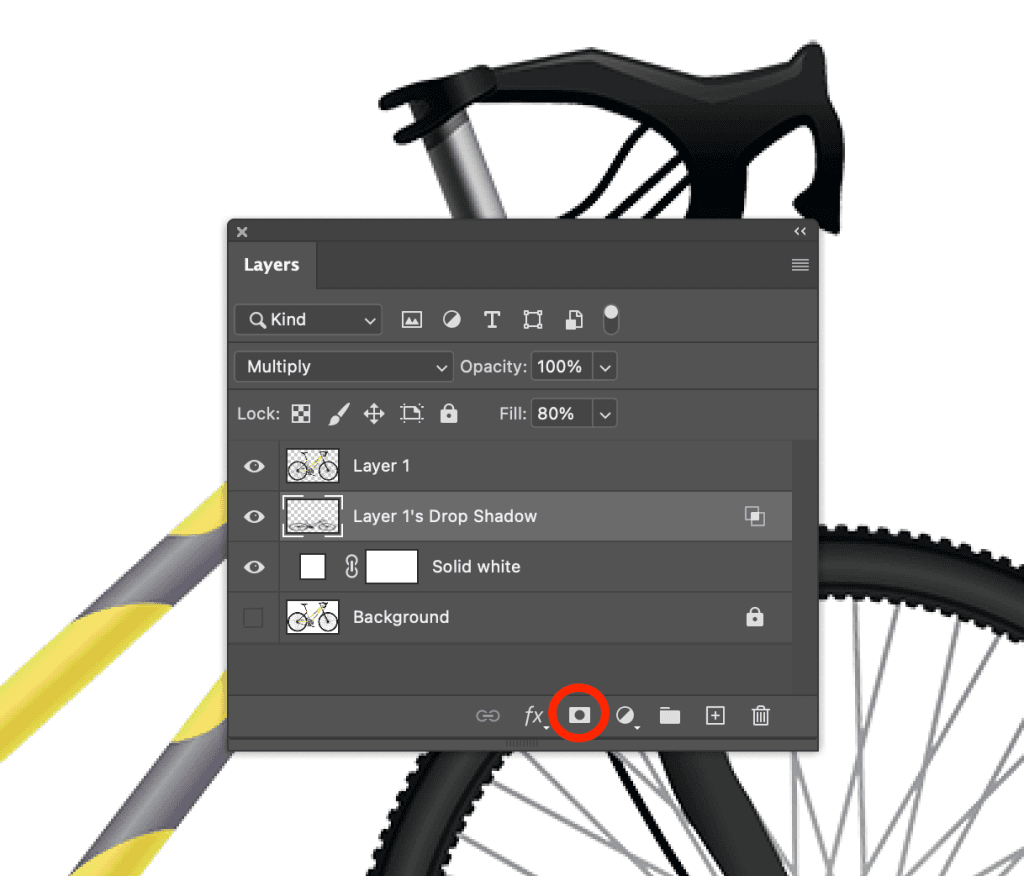Filter for smart objects
The height and width of the screenshot is (876, 1024).
pos(573,319)
